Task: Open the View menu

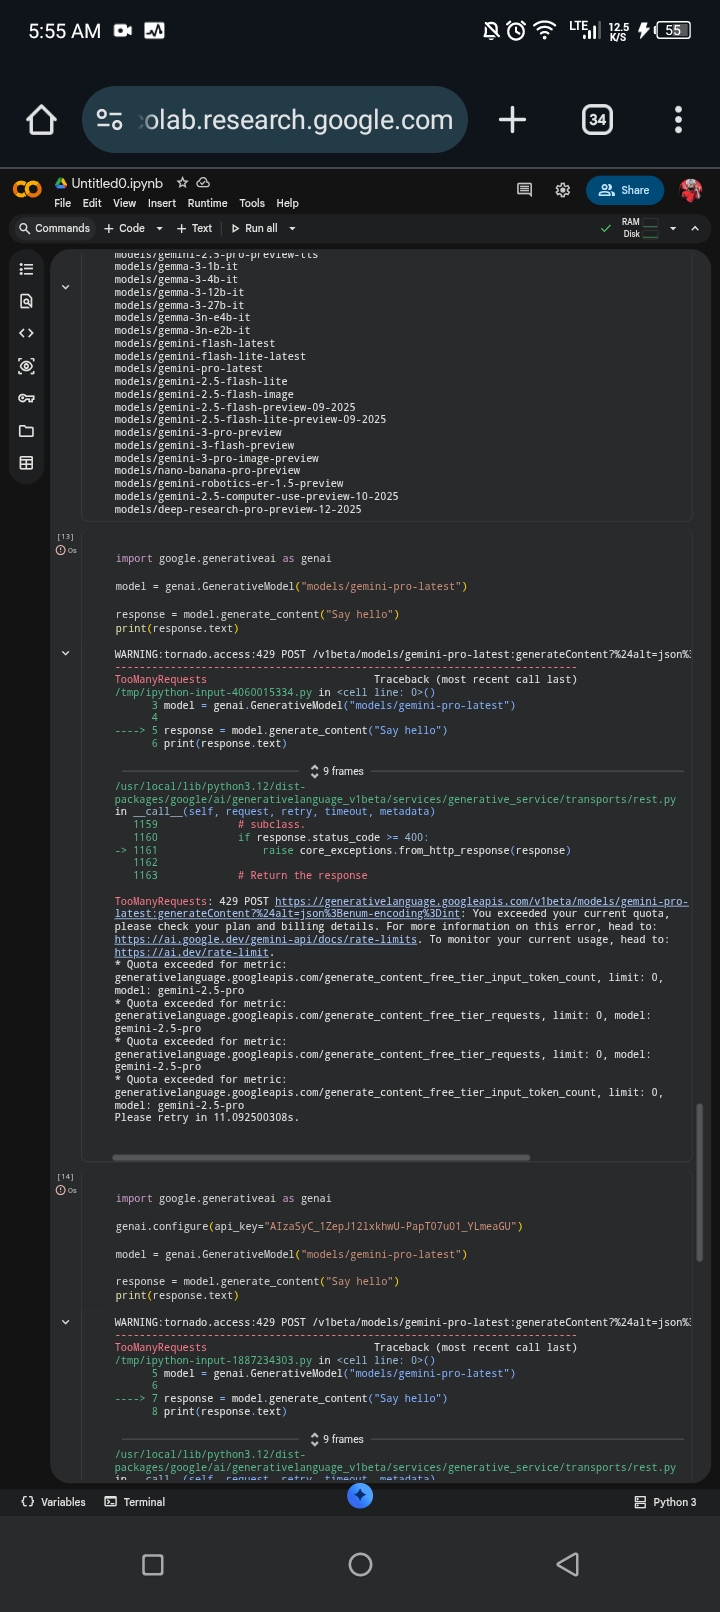Action: pos(125,203)
